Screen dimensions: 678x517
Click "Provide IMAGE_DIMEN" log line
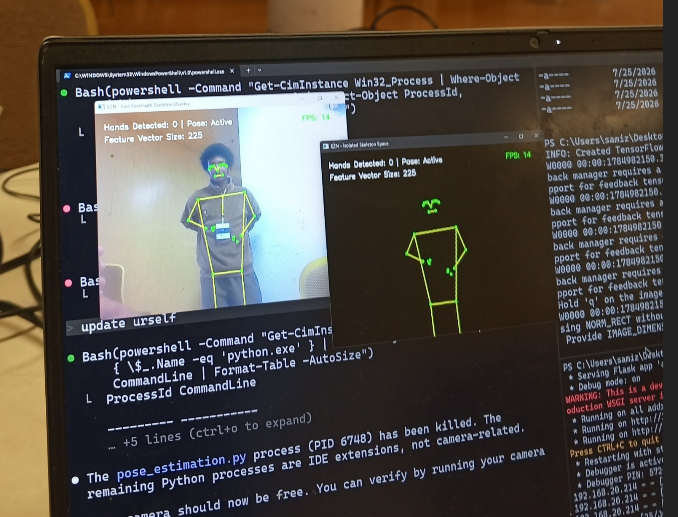(x=614, y=333)
